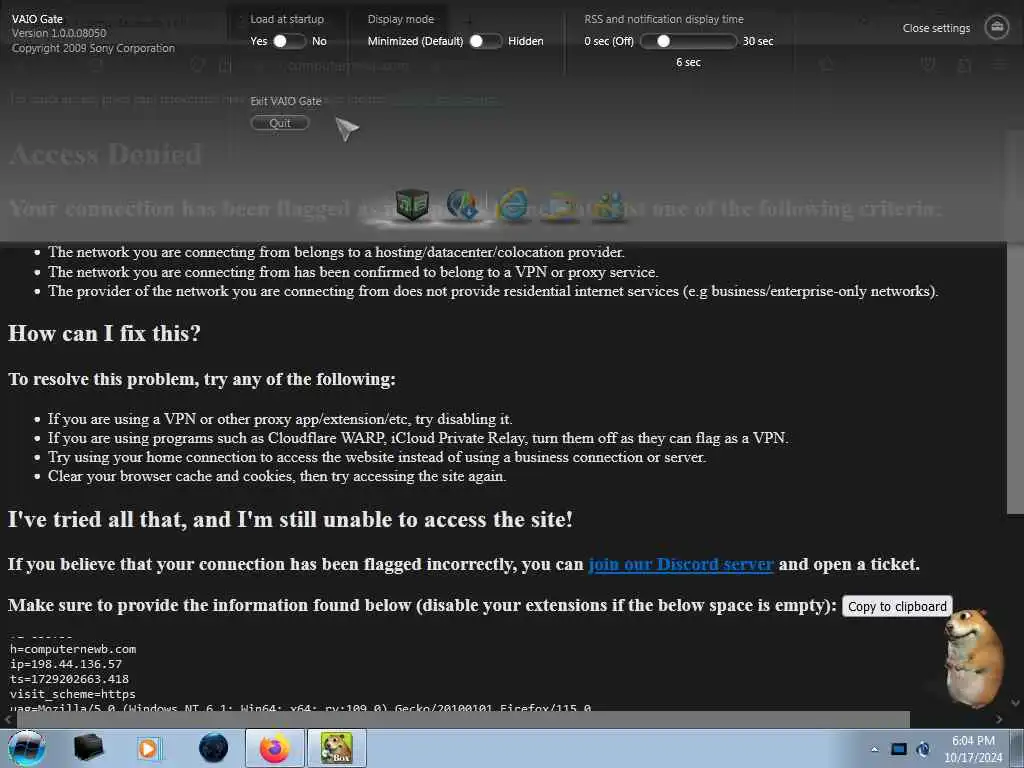
Task: Follow the join our Discord server link
Action: pos(680,564)
